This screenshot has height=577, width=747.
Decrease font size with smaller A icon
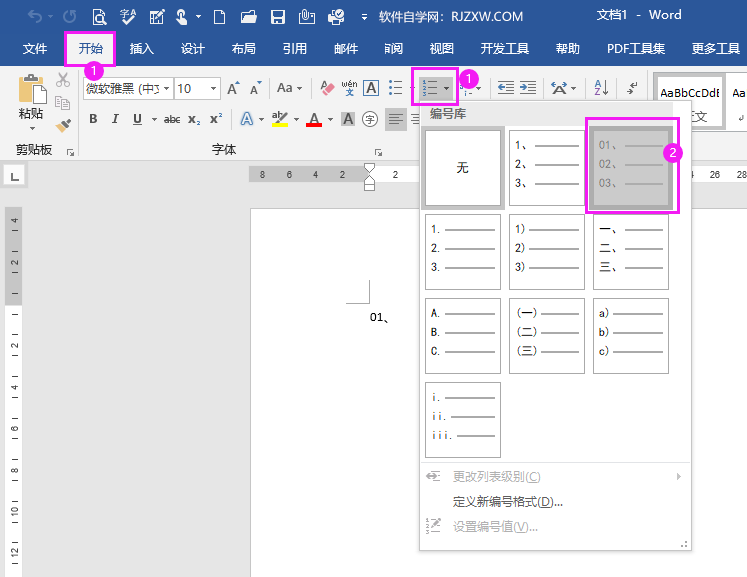(x=256, y=88)
